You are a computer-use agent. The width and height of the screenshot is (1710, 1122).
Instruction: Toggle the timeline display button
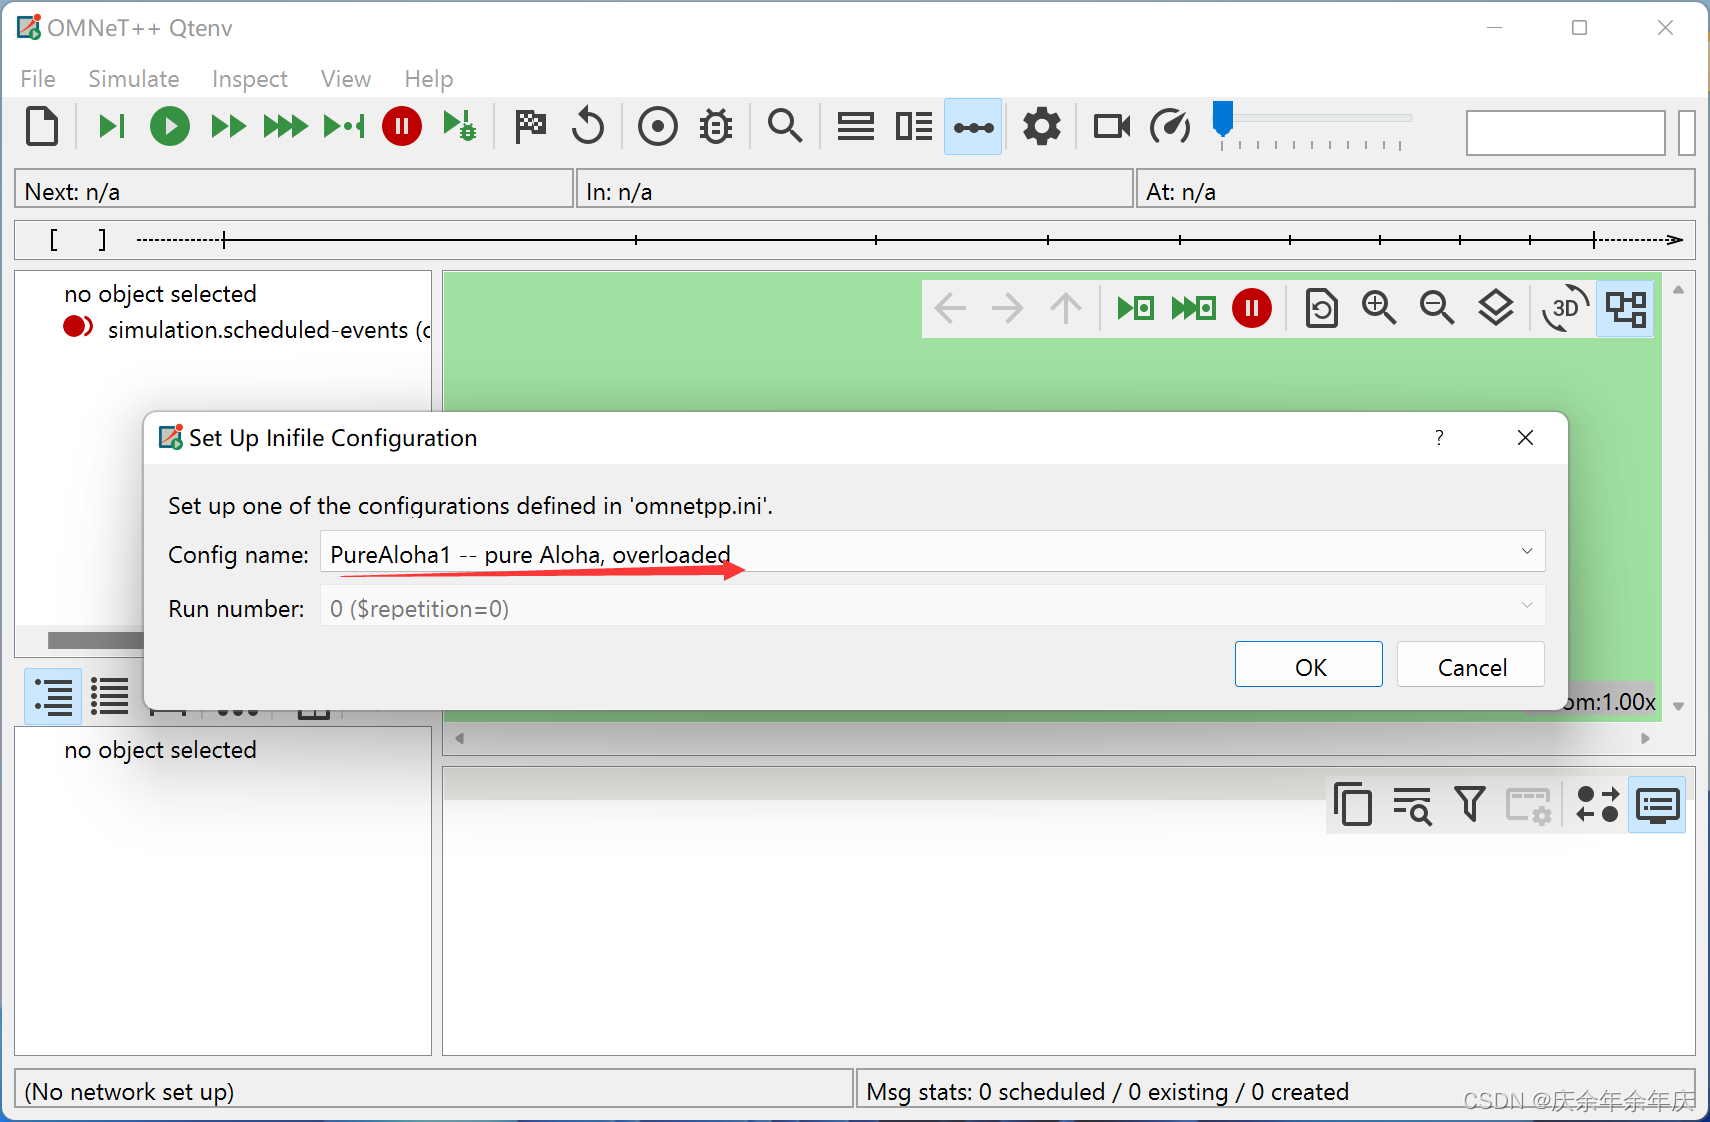[973, 127]
